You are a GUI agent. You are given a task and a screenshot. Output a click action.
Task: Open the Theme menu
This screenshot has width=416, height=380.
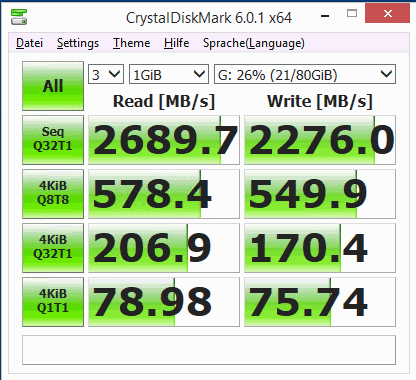point(131,43)
